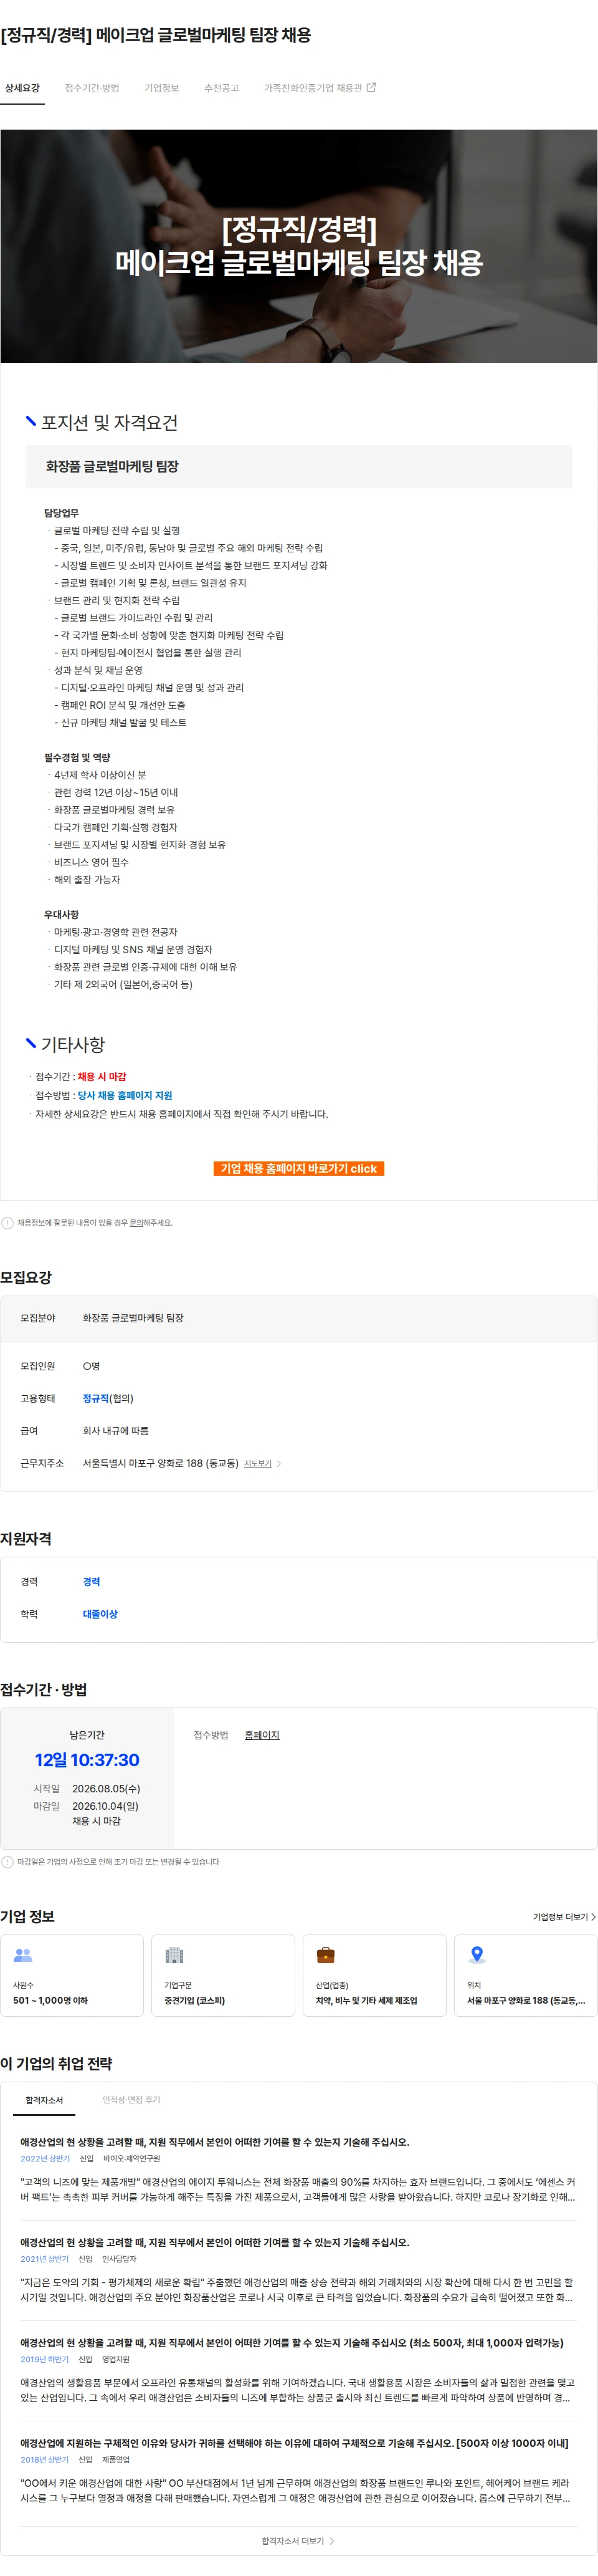Image resolution: width=598 pixels, height=2576 pixels.
Task: Open the 추천공고 tab
Action: click(x=221, y=88)
